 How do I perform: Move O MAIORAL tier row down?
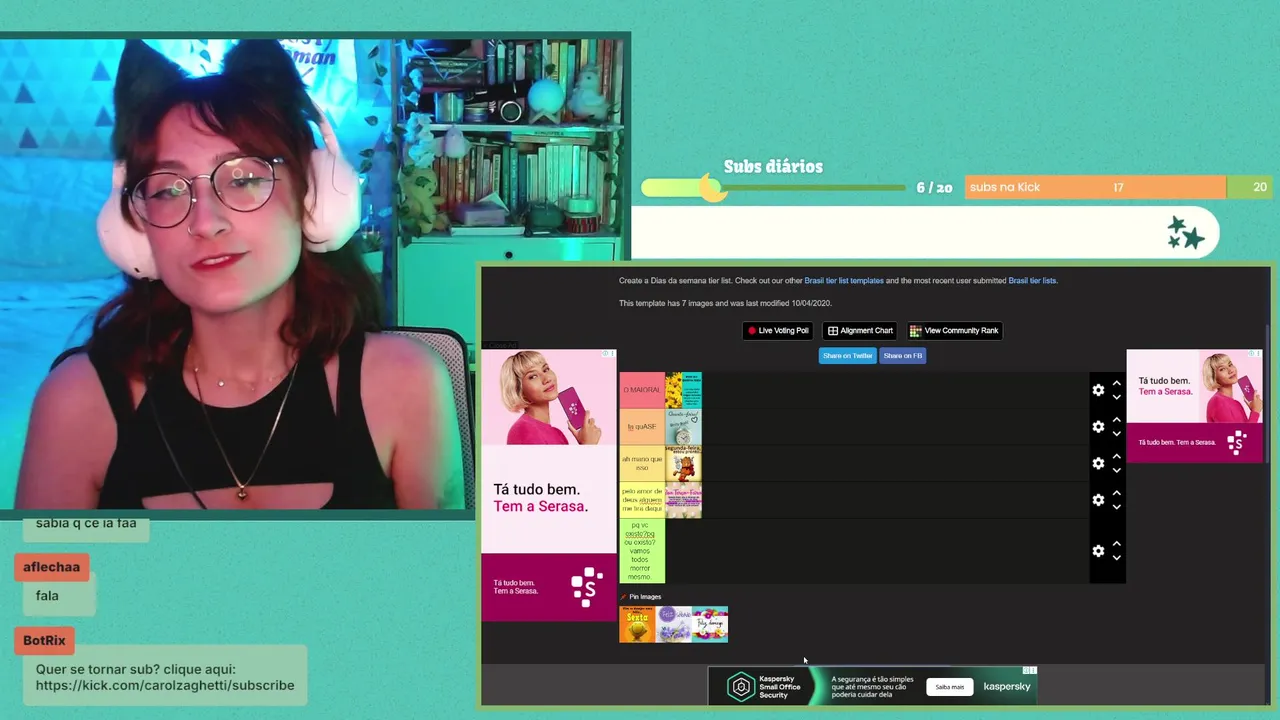pyautogui.click(x=1117, y=397)
